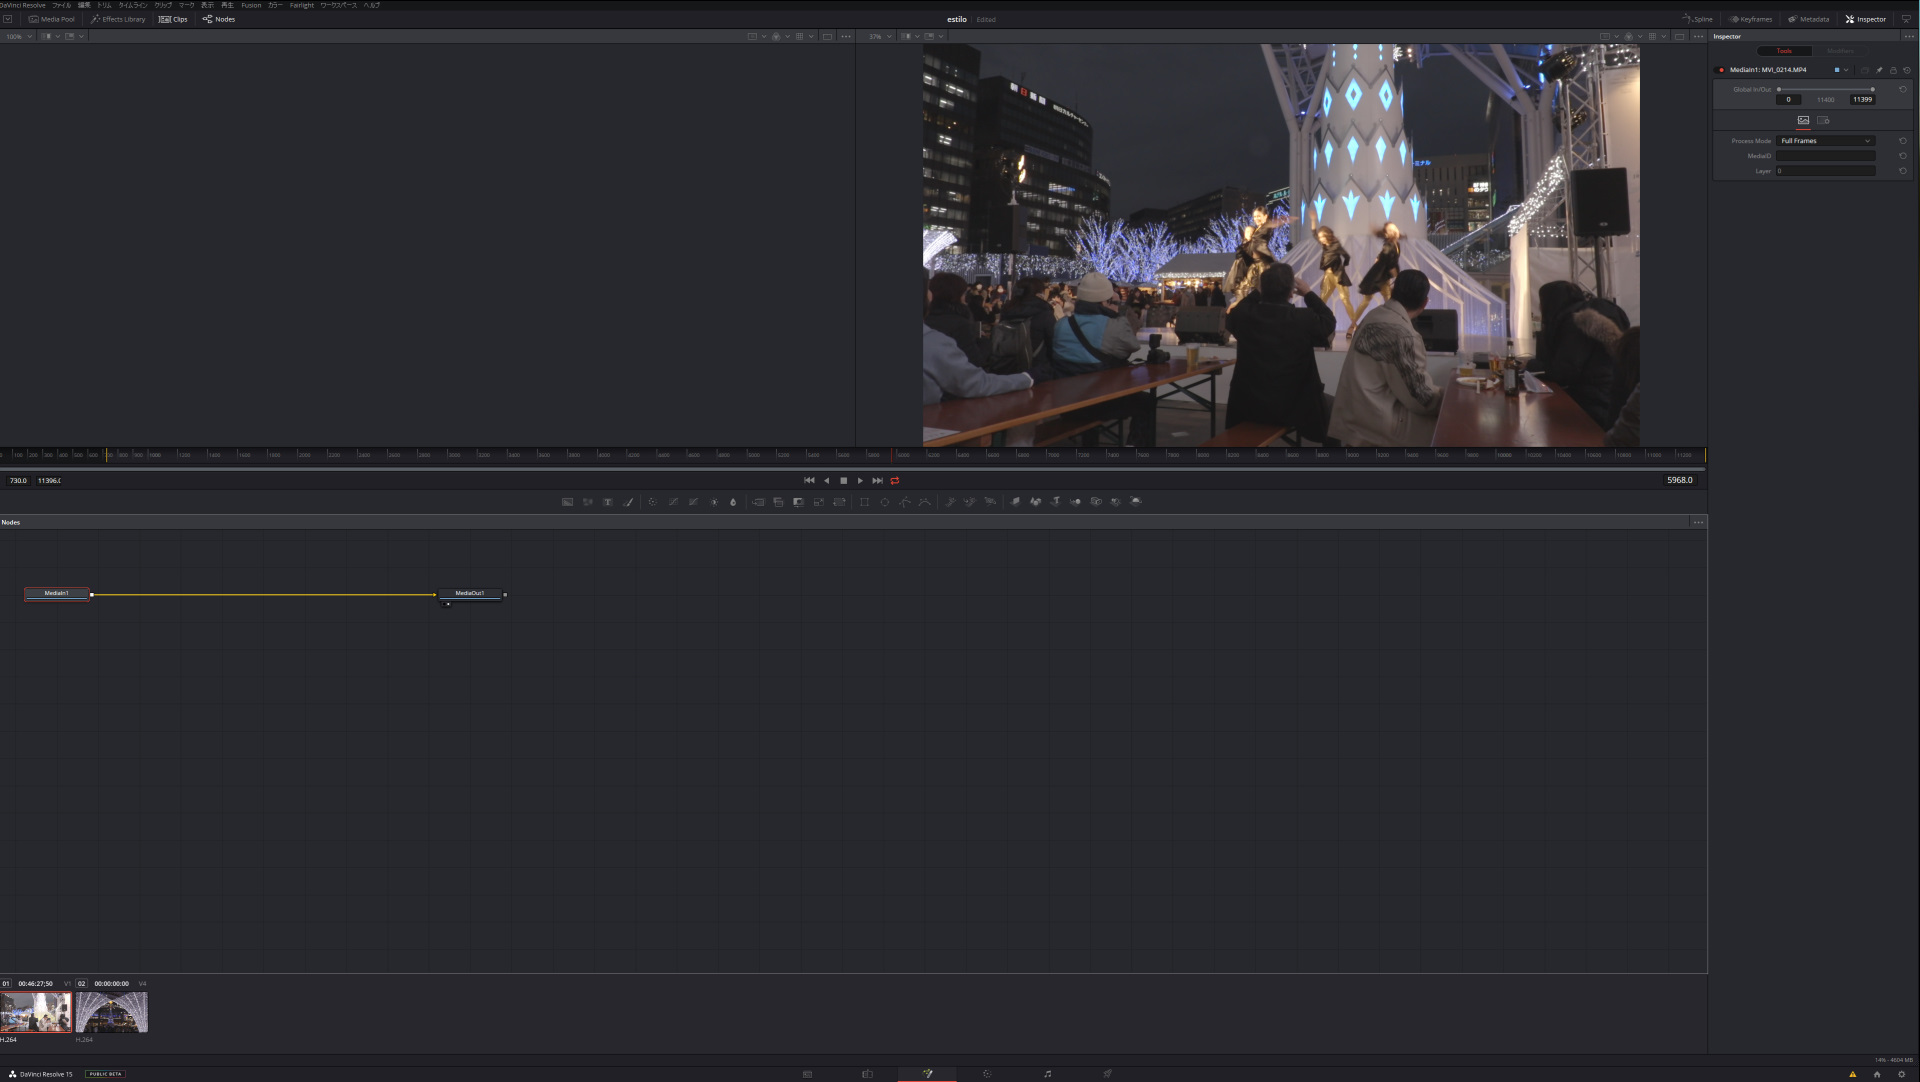
Task: Toggle the Media Pool panel
Action: [x=52, y=19]
